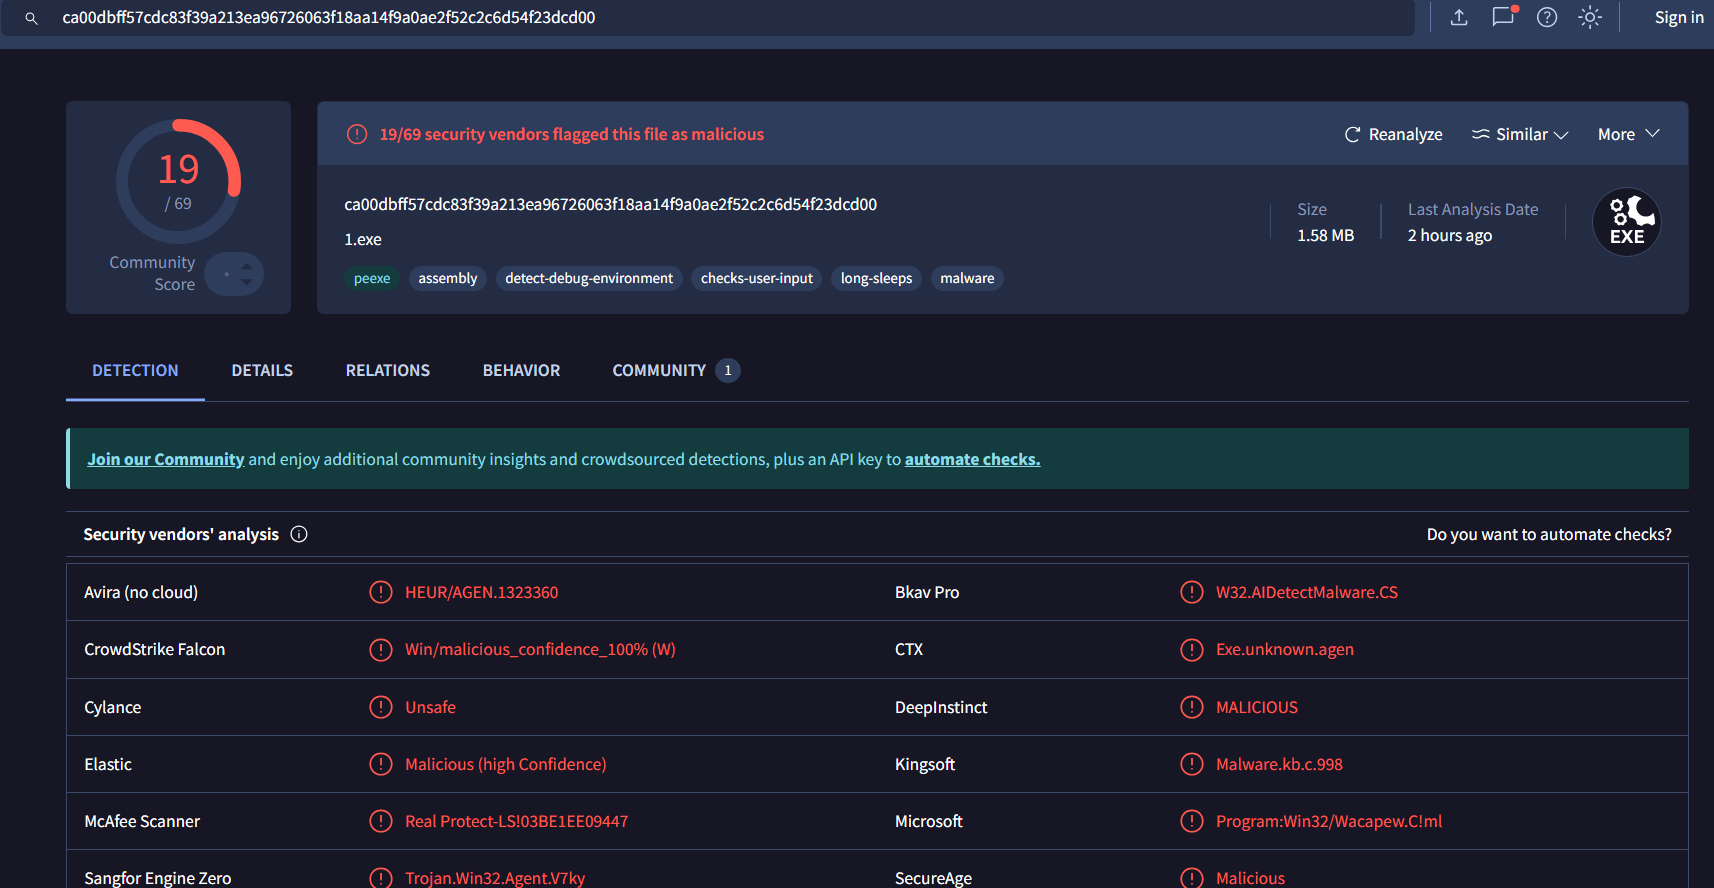
Task: Click the alert icon for Exe.unknown.agen
Action: [1192, 650]
